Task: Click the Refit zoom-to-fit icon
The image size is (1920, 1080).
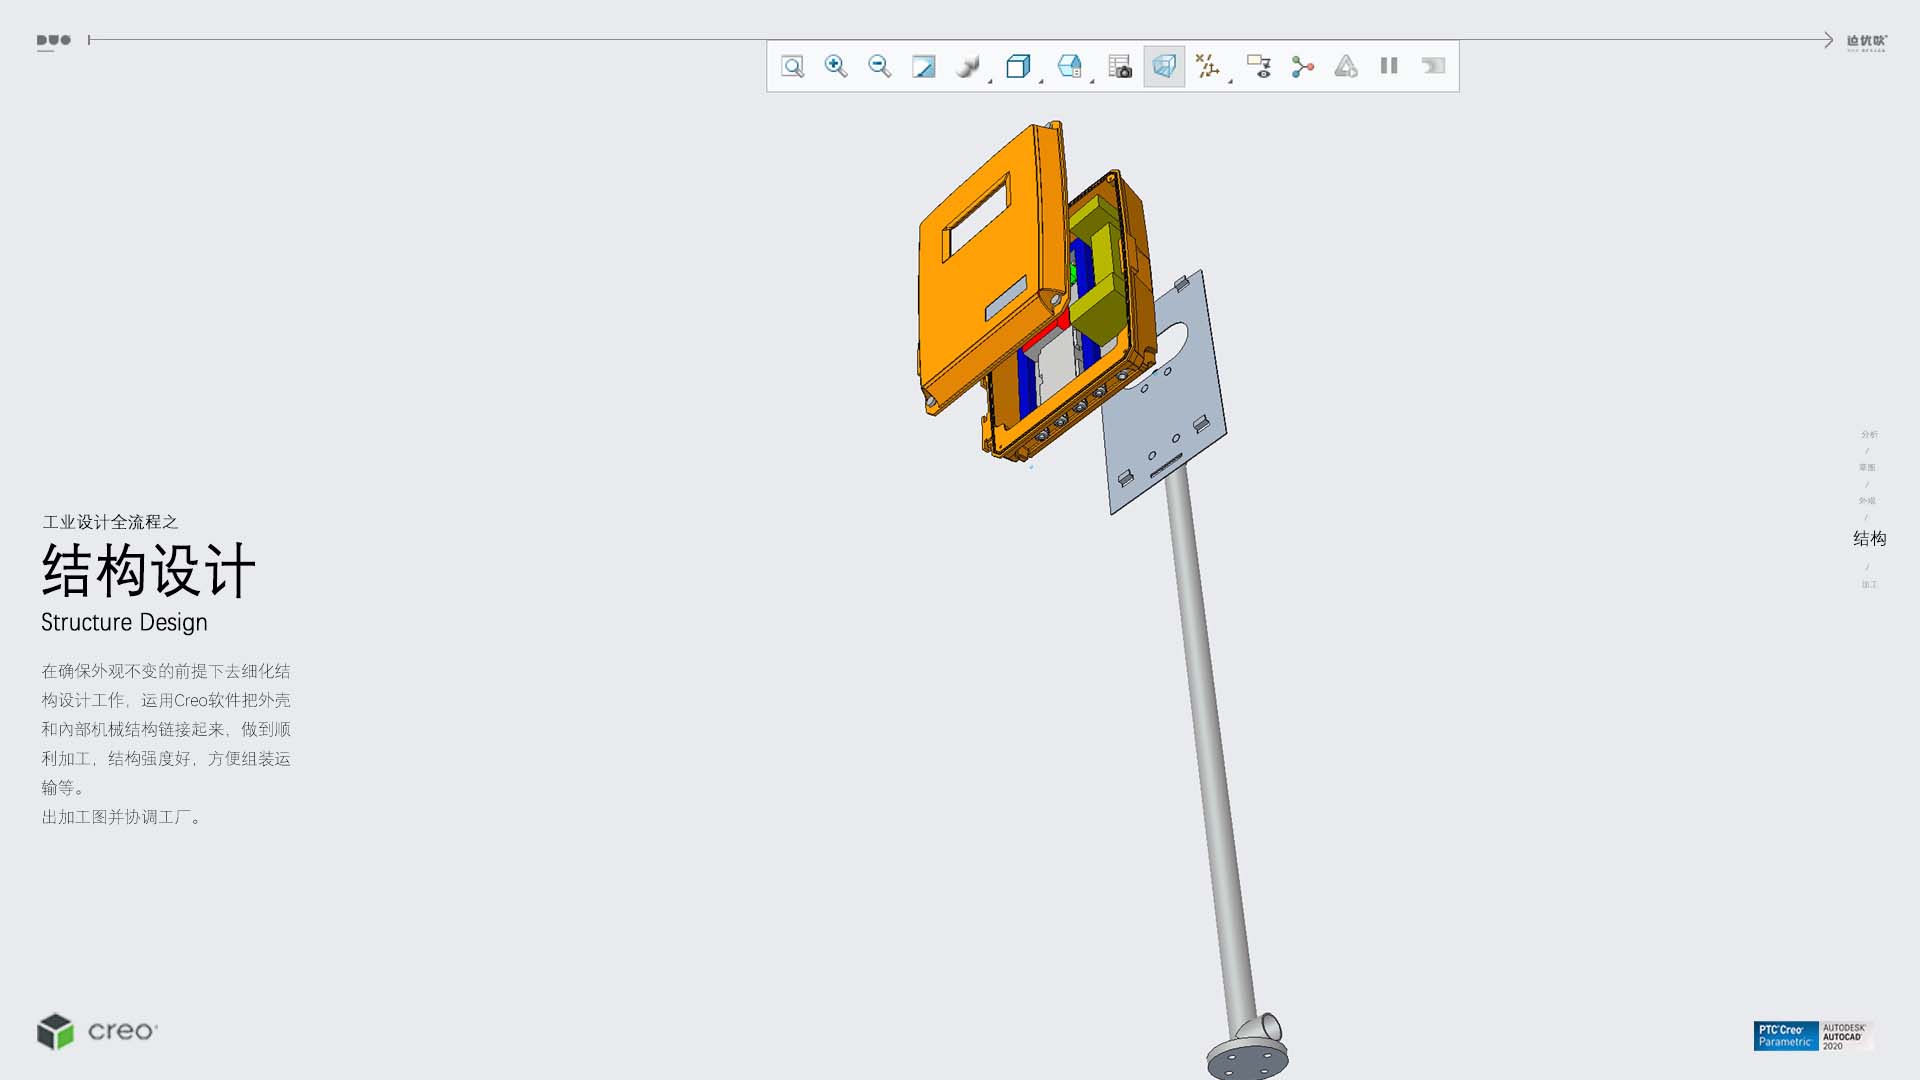Action: (792, 67)
